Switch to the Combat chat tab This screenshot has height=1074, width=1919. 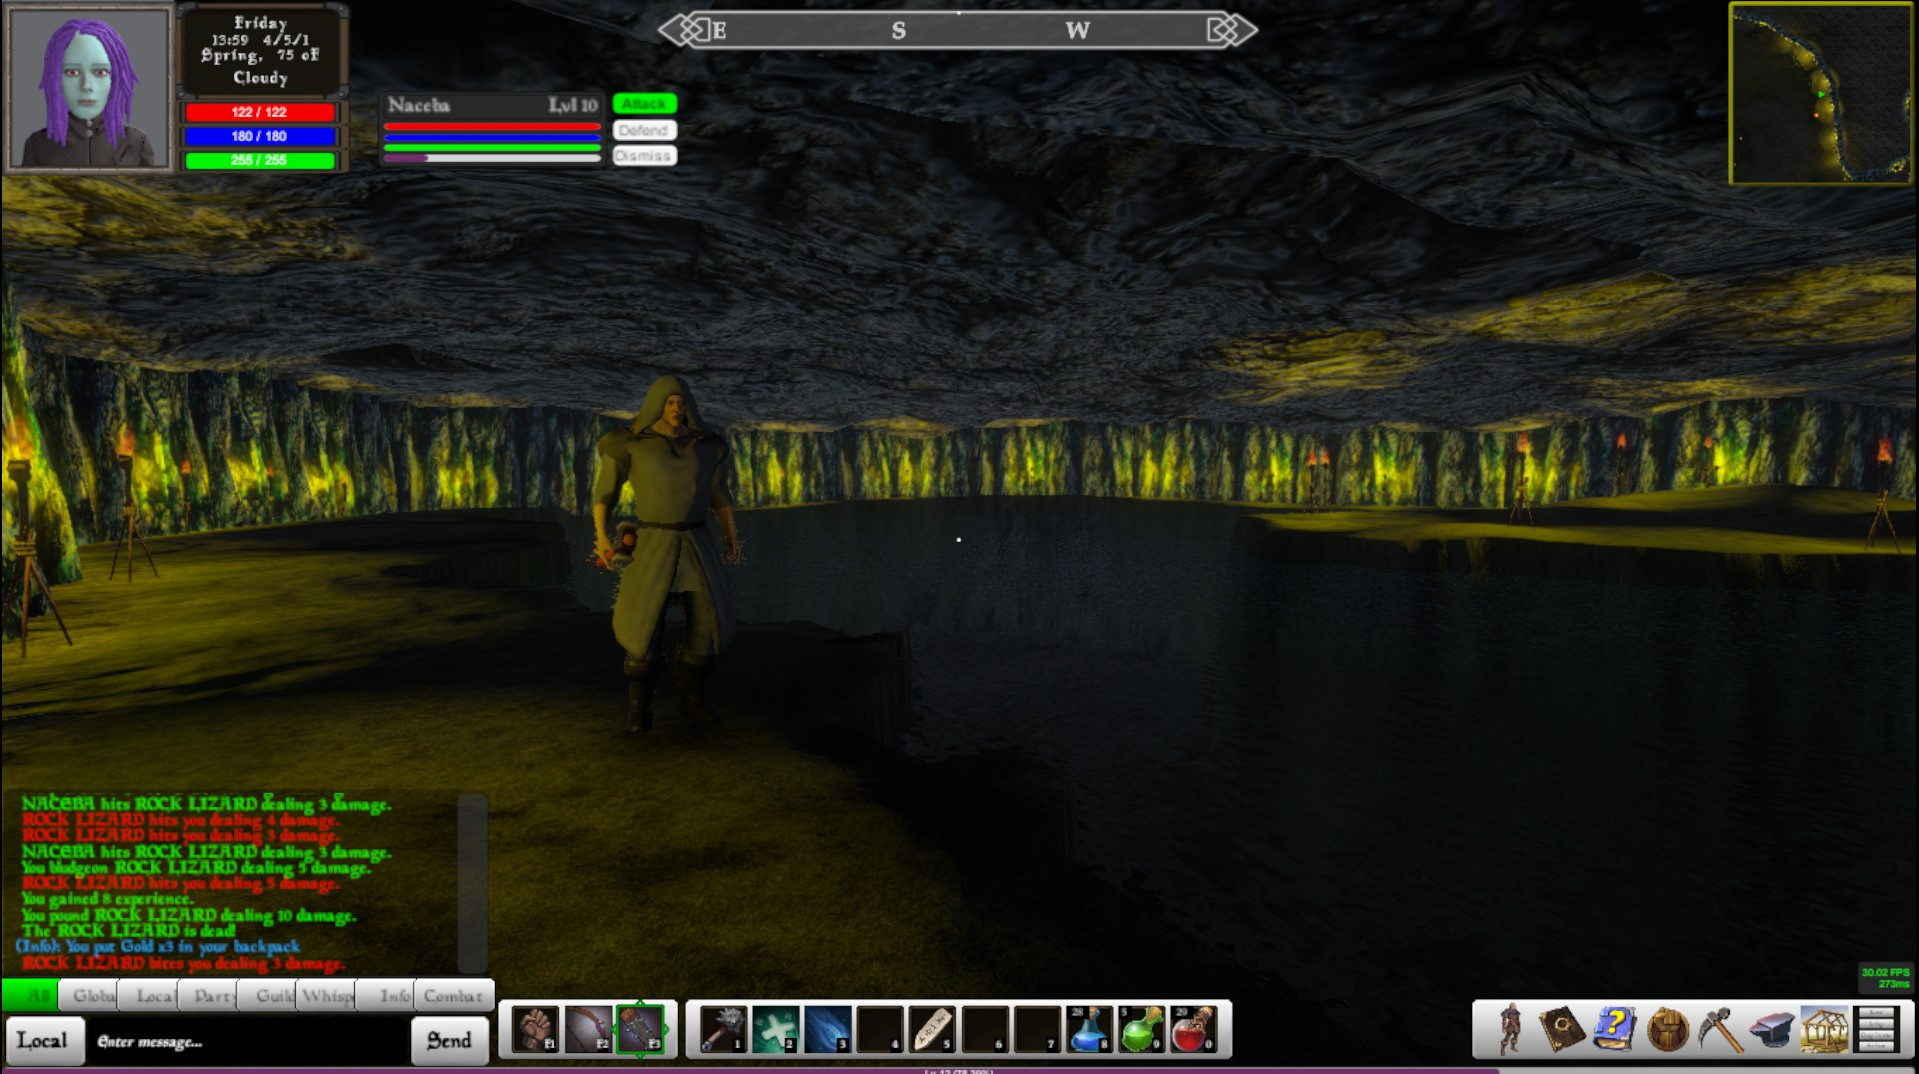[x=452, y=996]
